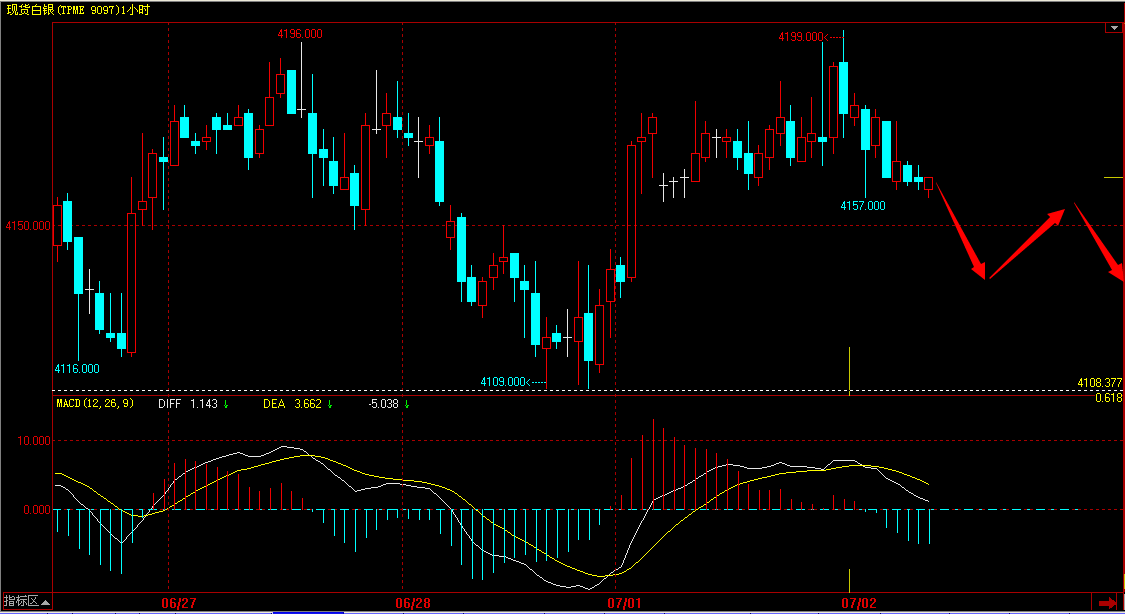1125x614 pixels.
Task: Click the DIFF 1.143 readout
Action: click(188, 404)
